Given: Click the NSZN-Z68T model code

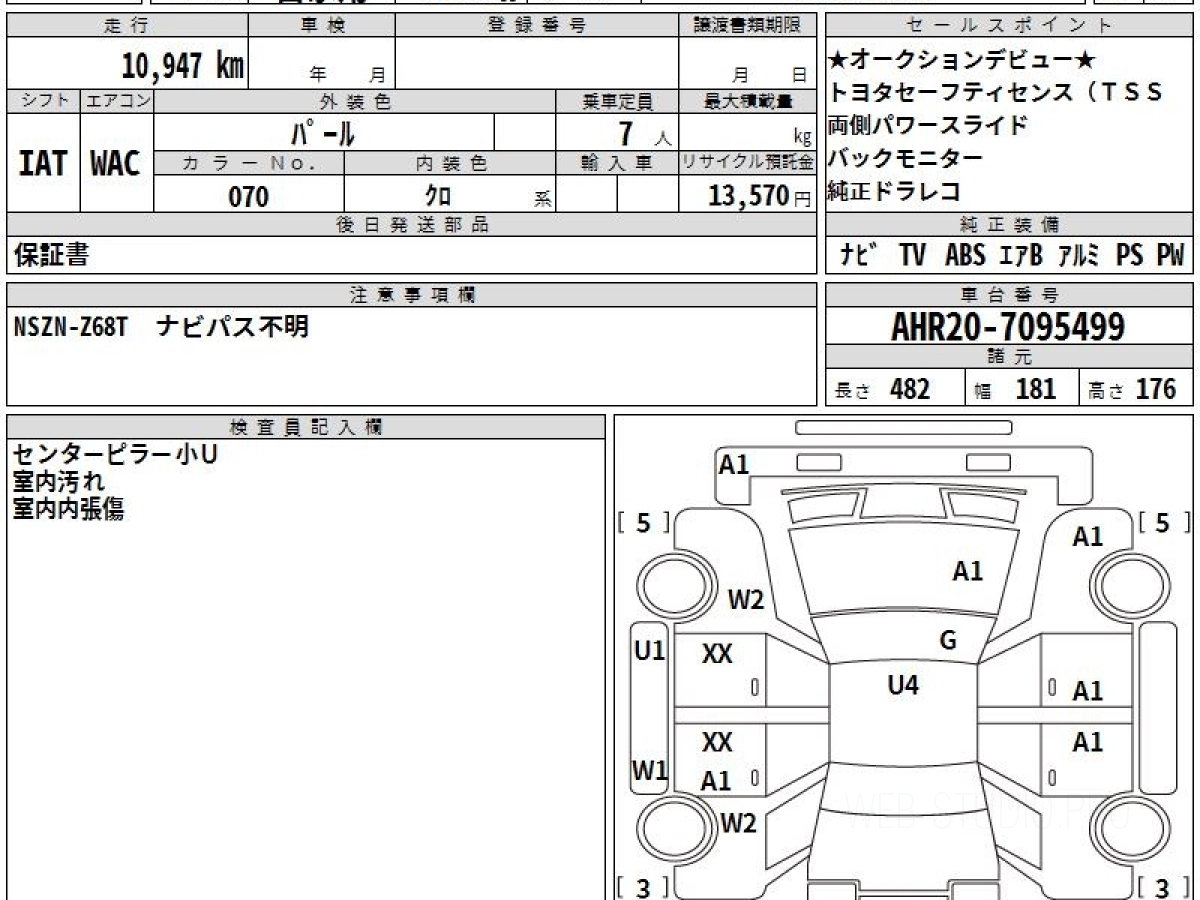Looking at the screenshot, I should click(x=71, y=327).
